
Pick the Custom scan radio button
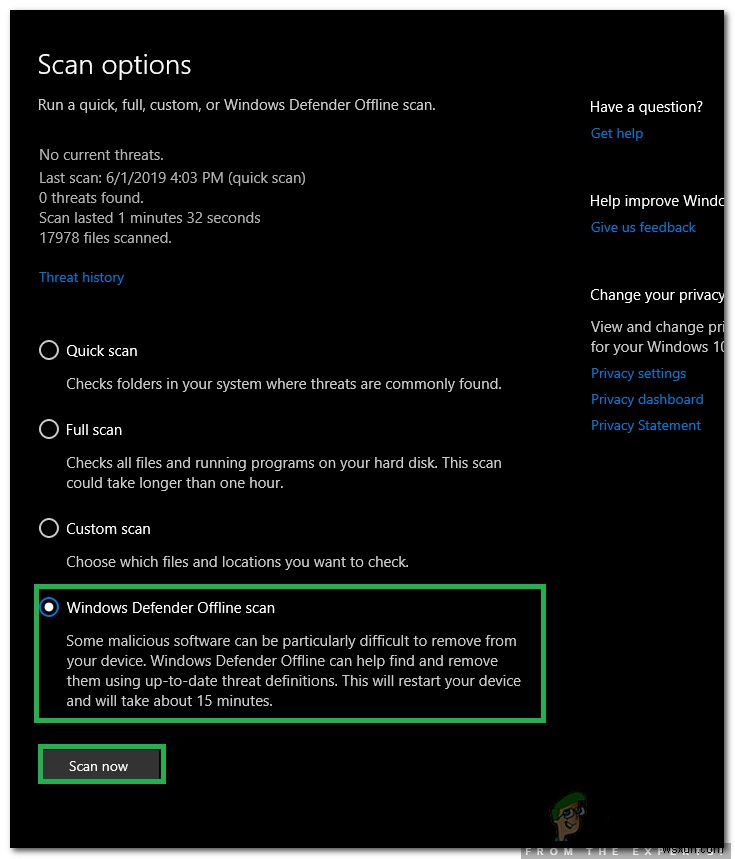click(48, 529)
